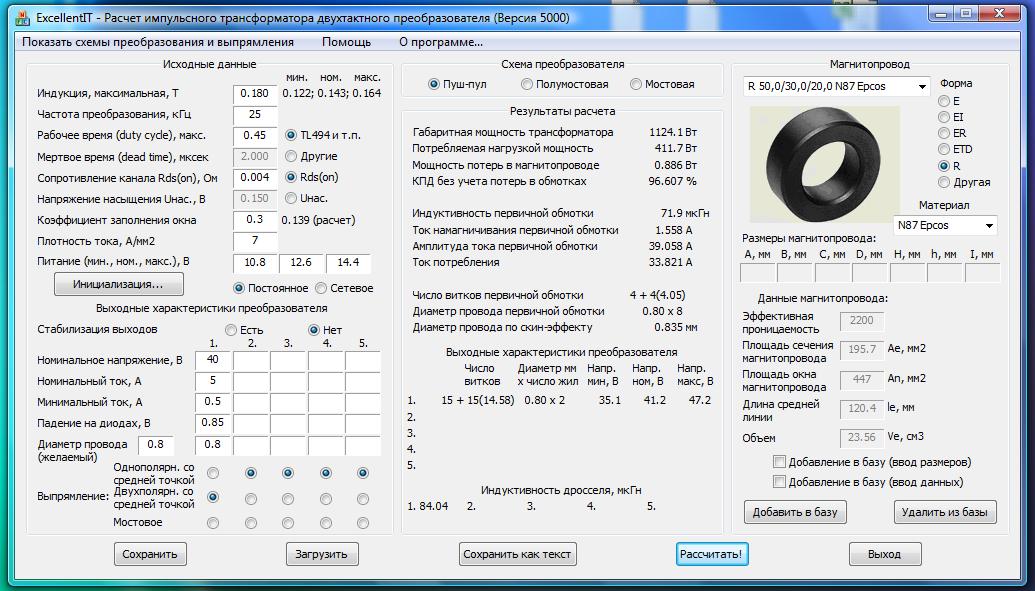Click the Плотность тока input field
This screenshot has height=591, width=1035.
254,241
